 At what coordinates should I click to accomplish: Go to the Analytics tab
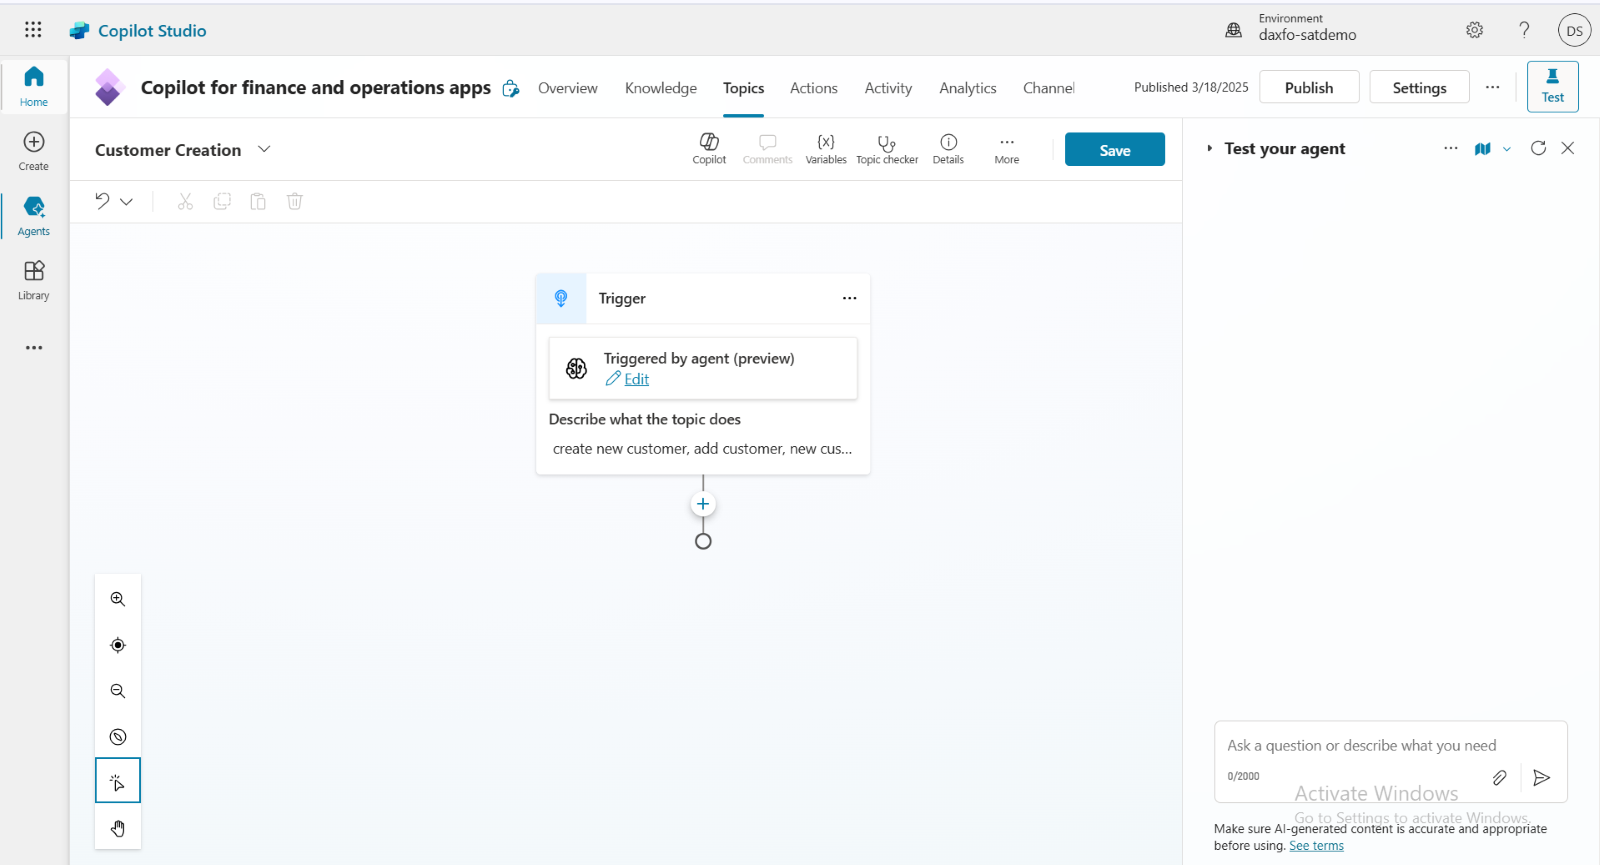tap(967, 88)
